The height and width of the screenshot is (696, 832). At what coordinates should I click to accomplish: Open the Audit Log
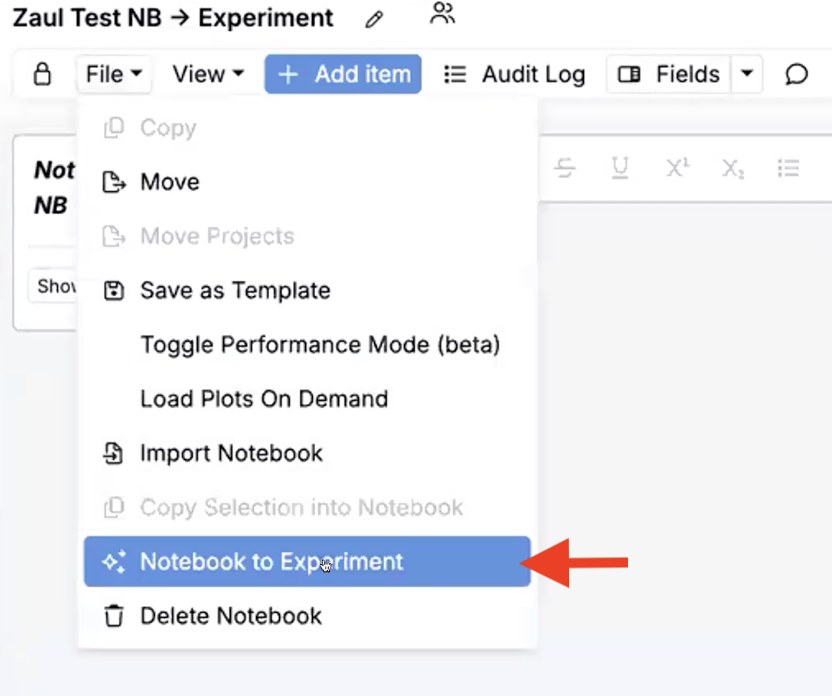click(x=515, y=74)
